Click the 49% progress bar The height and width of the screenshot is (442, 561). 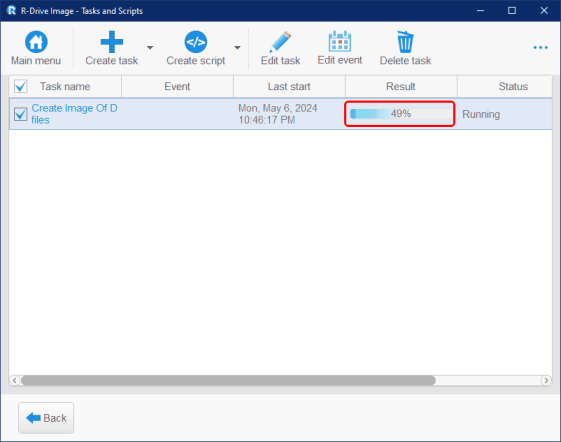click(x=401, y=114)
